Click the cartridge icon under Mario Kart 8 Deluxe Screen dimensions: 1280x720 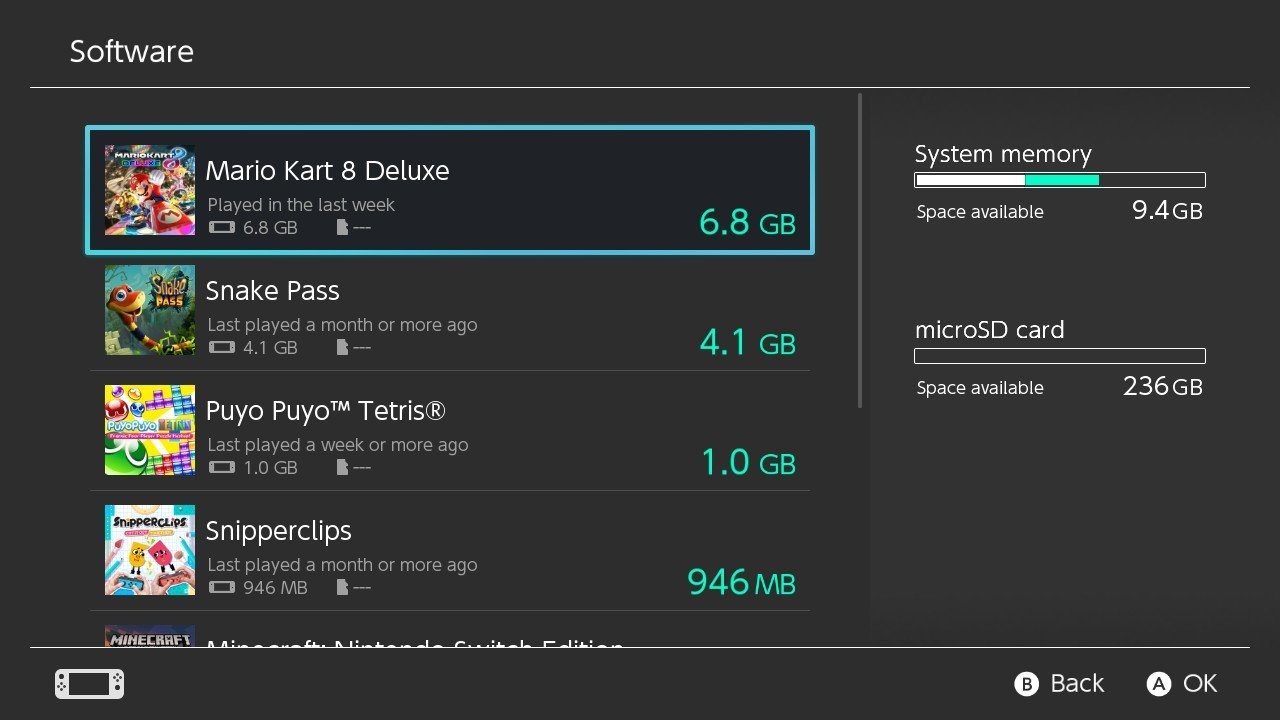[221, 227]
